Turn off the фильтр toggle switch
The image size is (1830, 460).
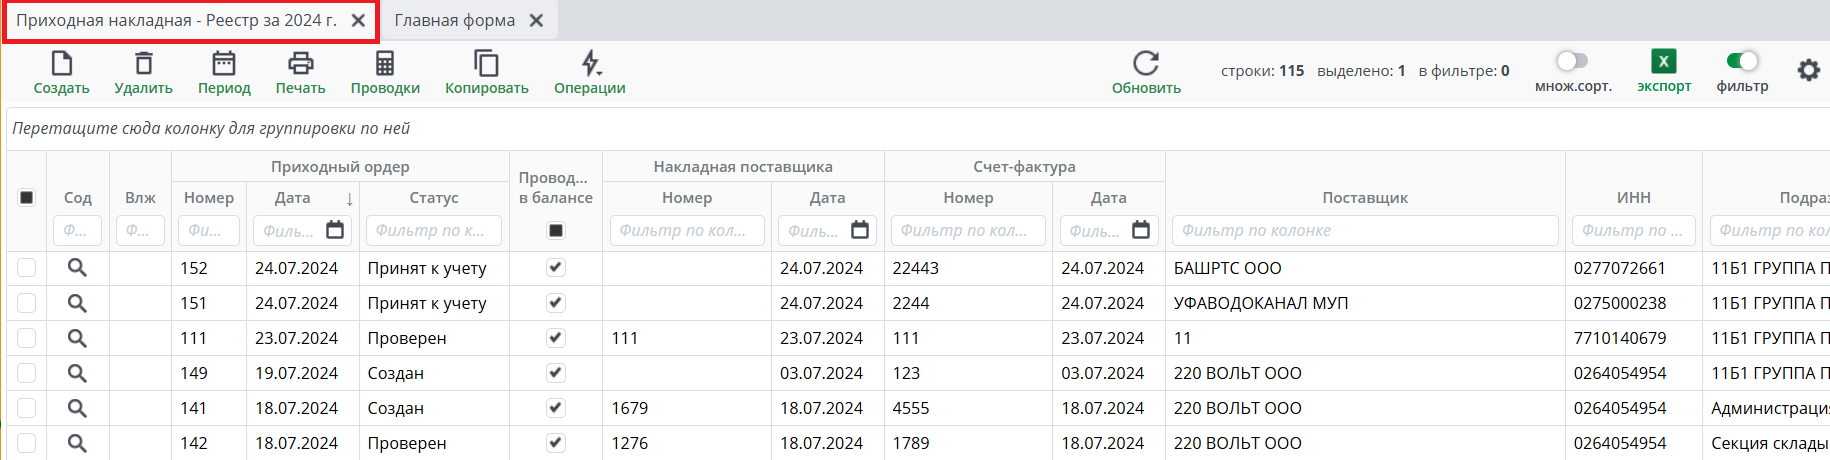click(x=1742, y=62)
